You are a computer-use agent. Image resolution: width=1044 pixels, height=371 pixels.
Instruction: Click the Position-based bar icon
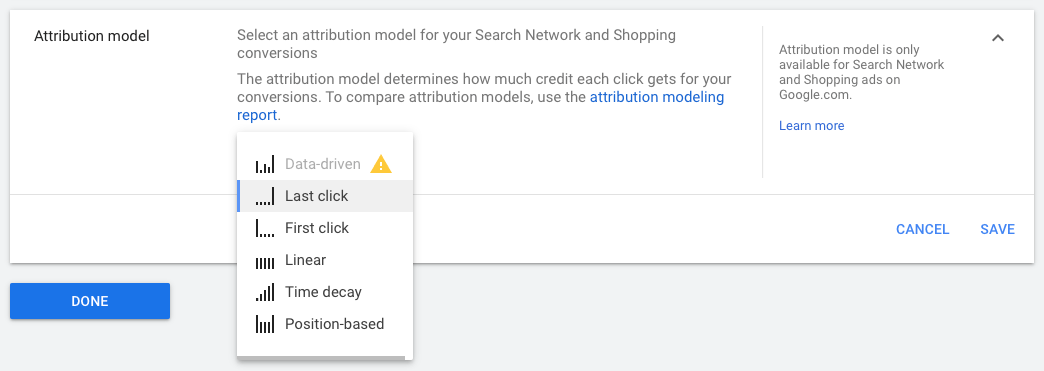click(x=264, y=324)
